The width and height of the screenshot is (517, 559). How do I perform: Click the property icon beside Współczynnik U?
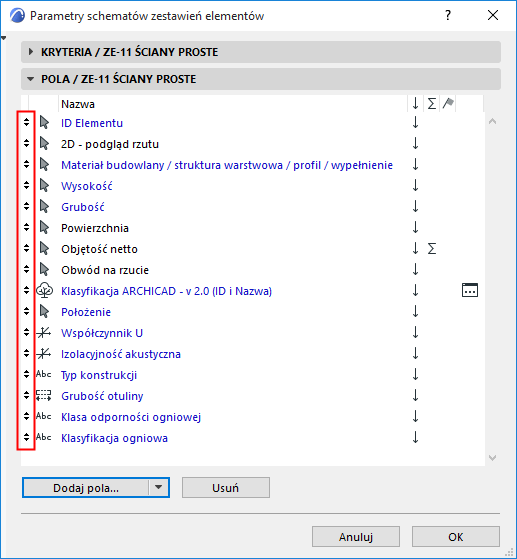pos(44,333)
